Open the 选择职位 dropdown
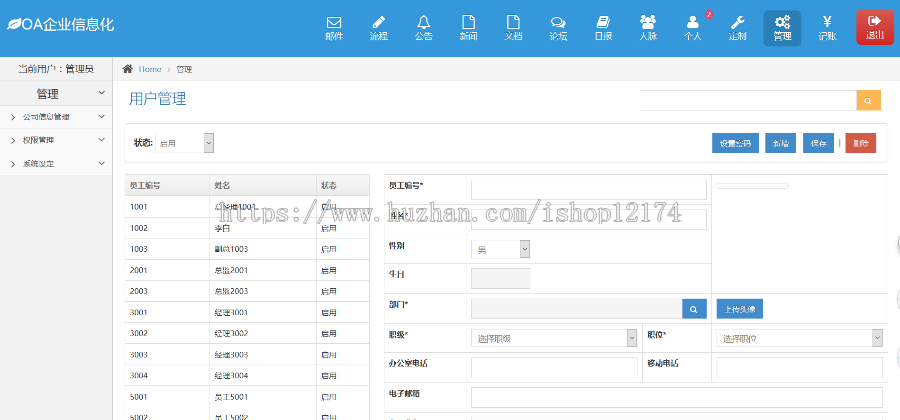Screen dimensions: 900x420 (x=799, y=339)
